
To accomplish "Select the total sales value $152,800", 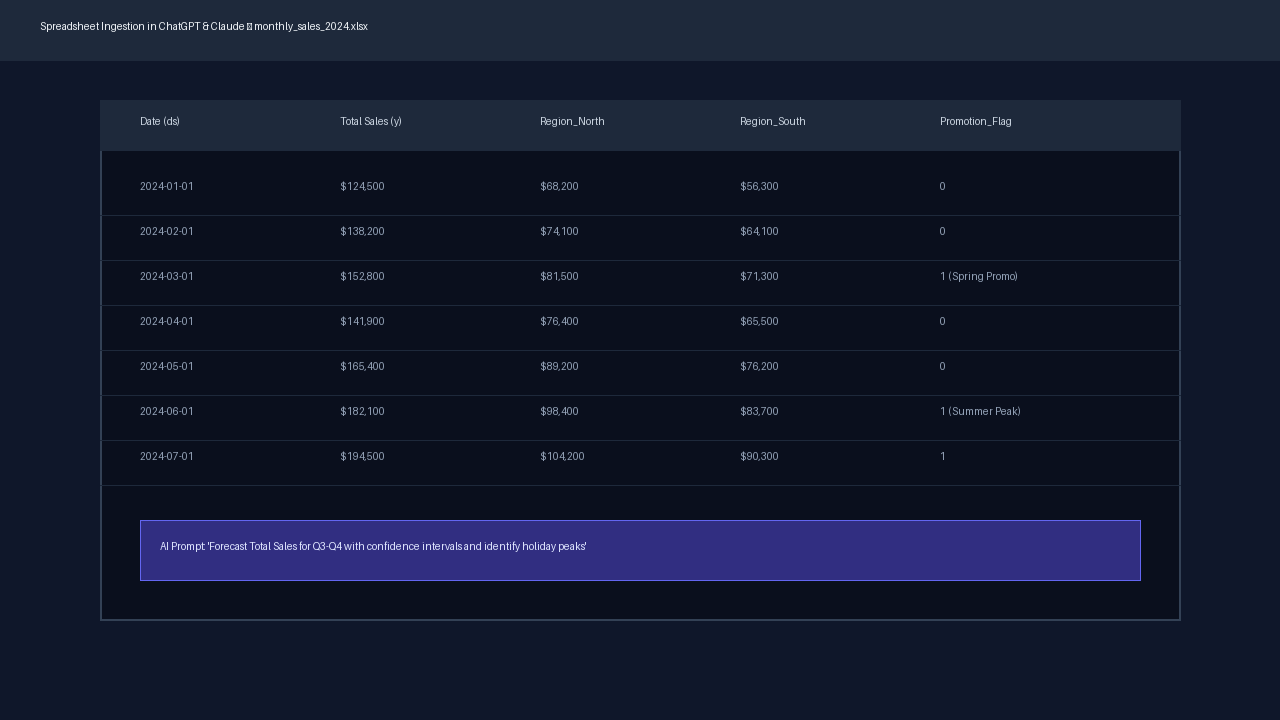I will click(x=362, y=276).
